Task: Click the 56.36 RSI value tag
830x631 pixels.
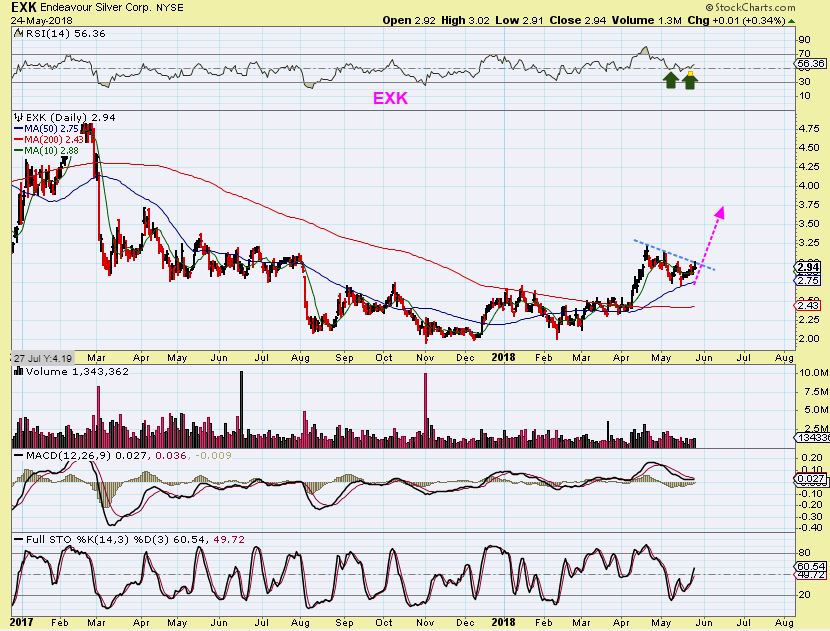Action: click(810, 64)
